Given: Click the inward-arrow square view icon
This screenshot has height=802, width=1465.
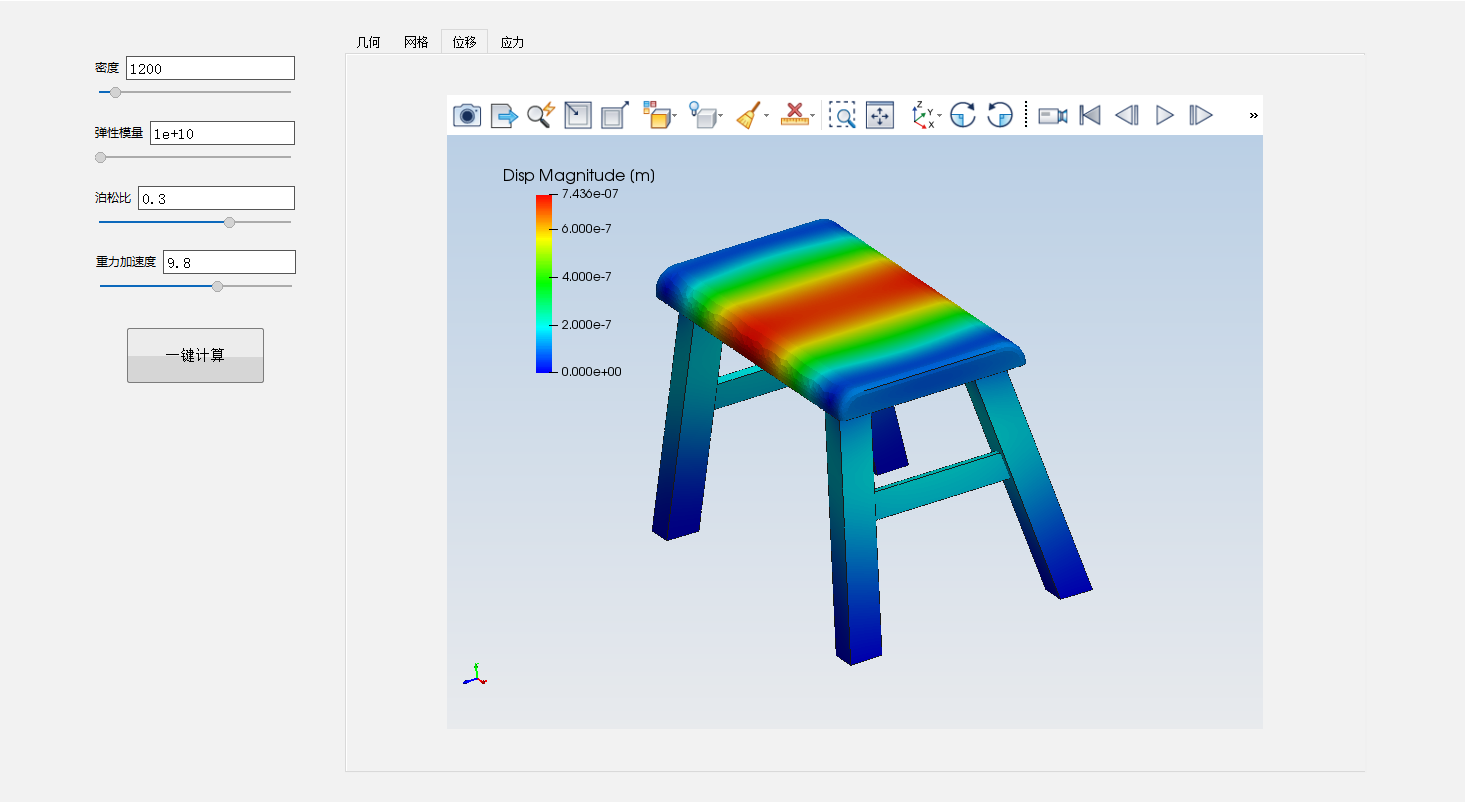Looking at the screenshot, I should (x=578, y=115).
